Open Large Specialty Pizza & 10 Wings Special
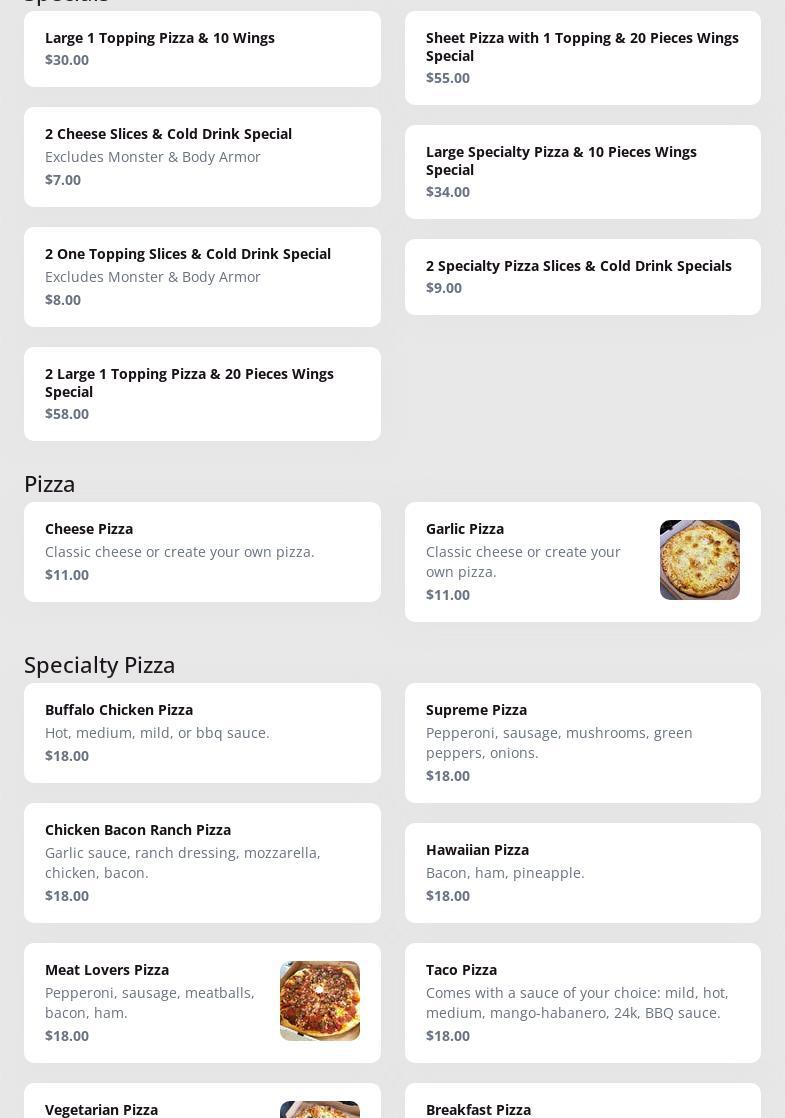Viewport: 785px width, 1118px height. pyautogui.click(x=583, y=172)
